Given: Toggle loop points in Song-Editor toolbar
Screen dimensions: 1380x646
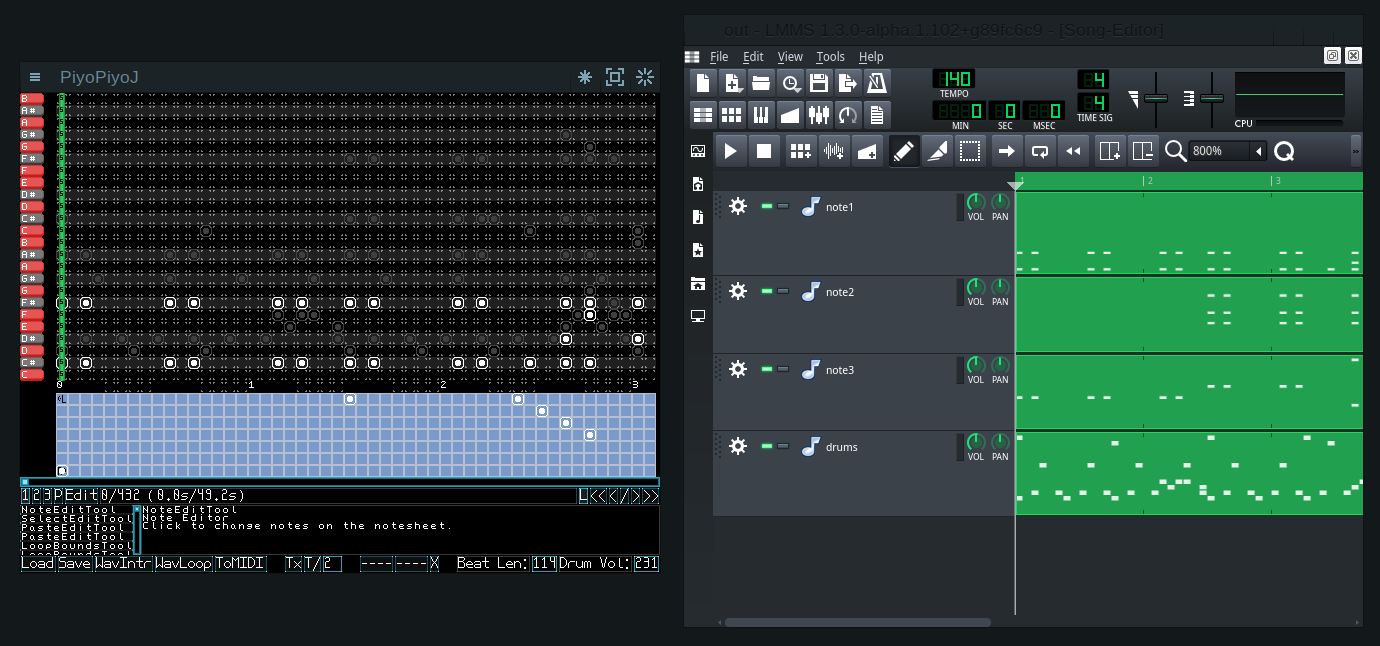Looking at the screenshot, I should [x=1040, y=151].
